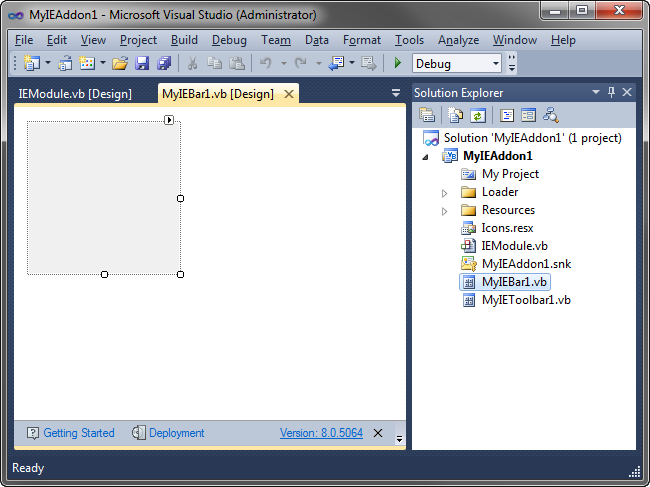Open the Format menu
Screen dimensions: 650x487
pos(362,40)
